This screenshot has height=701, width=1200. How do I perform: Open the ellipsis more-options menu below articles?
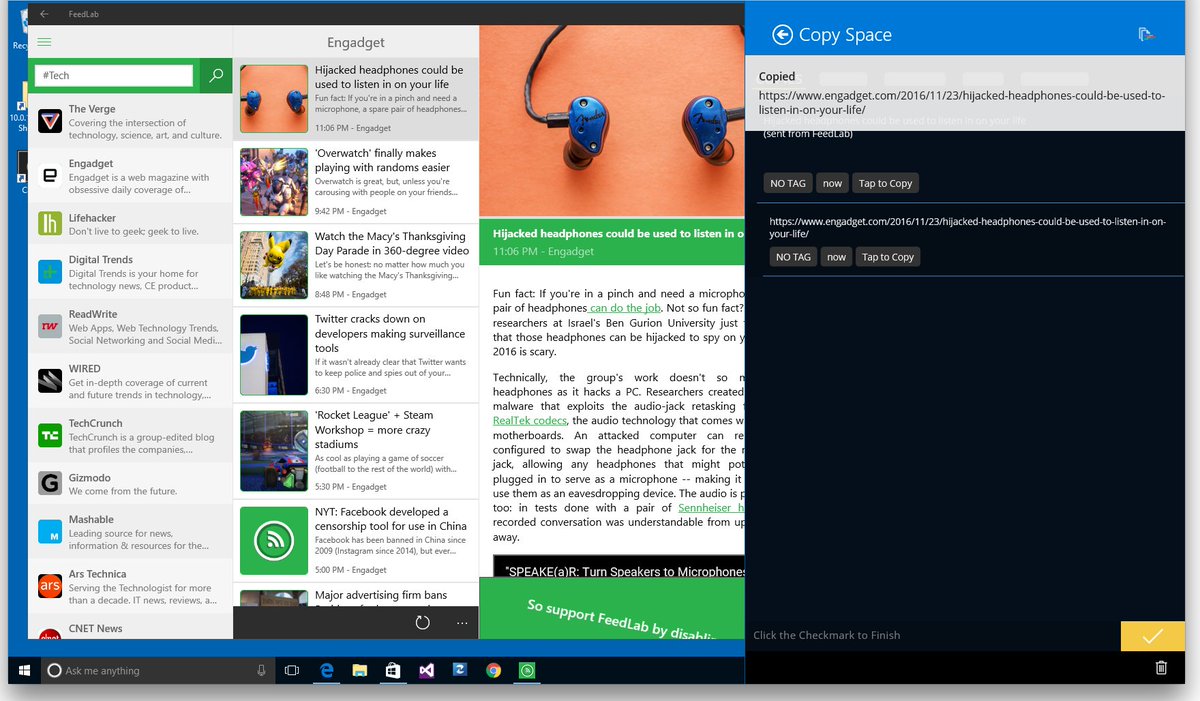pyautogui.click(x=462, y=622)
